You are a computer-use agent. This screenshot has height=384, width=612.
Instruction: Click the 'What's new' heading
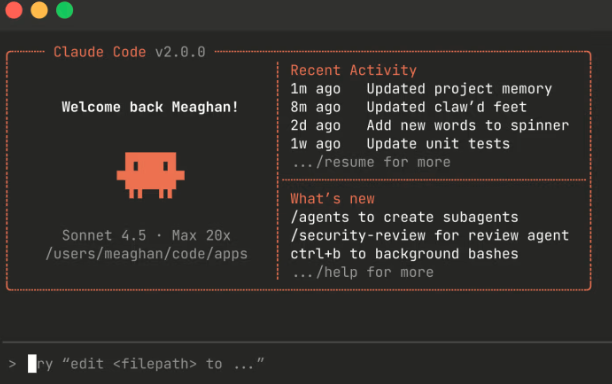[333, 199]
